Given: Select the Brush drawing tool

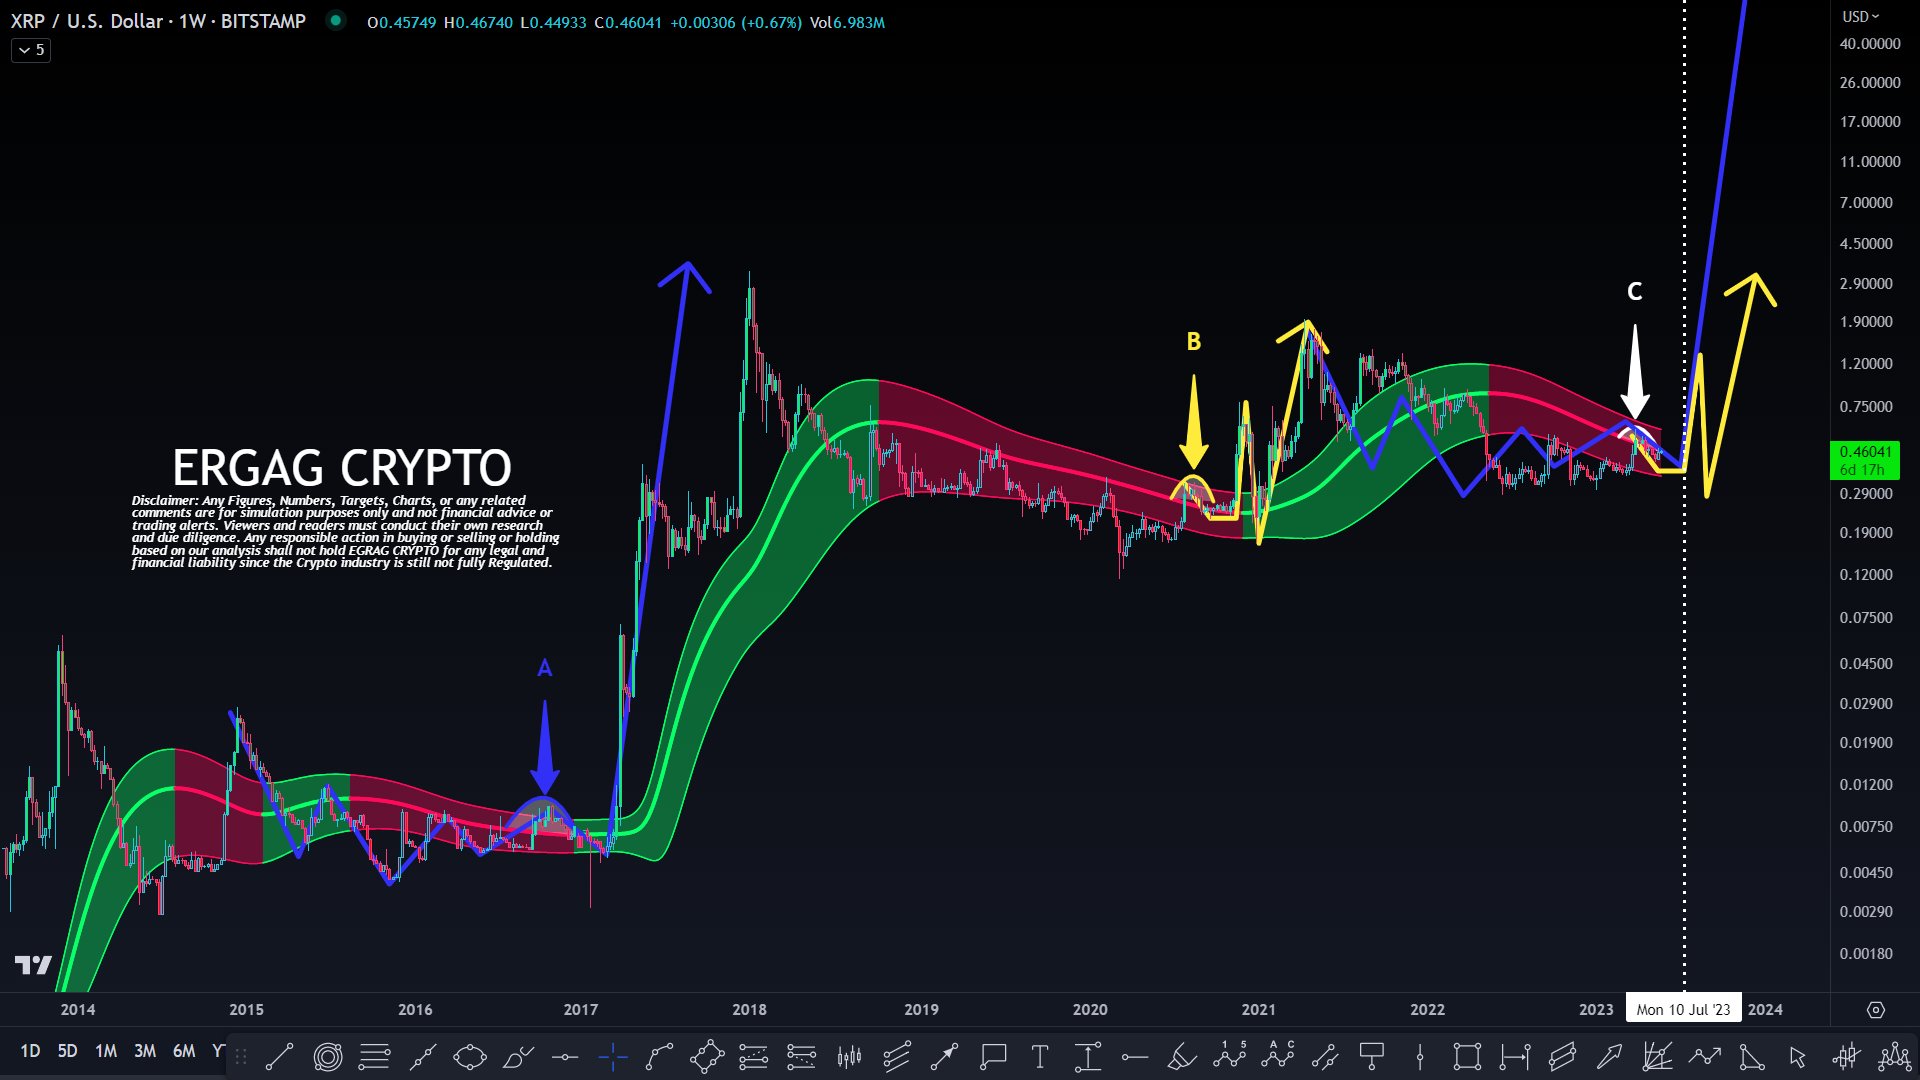Looking at the screenshot, I should click(518, 1056).
